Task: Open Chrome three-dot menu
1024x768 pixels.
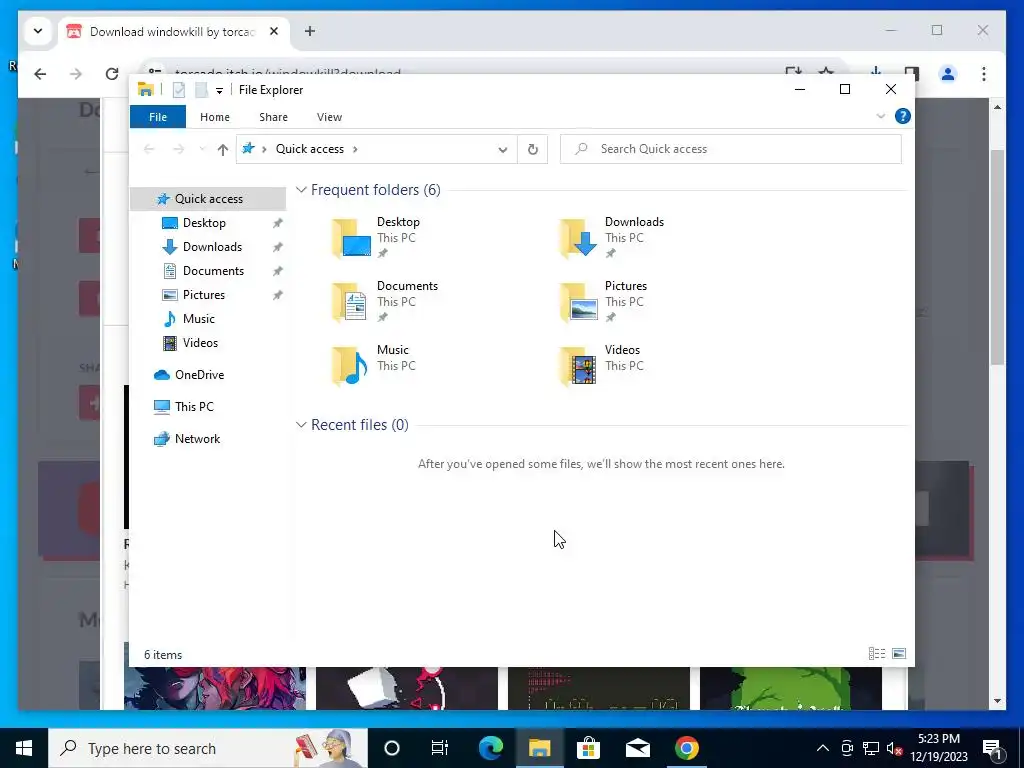Action: pyautogui.click(x=984, y=74)
